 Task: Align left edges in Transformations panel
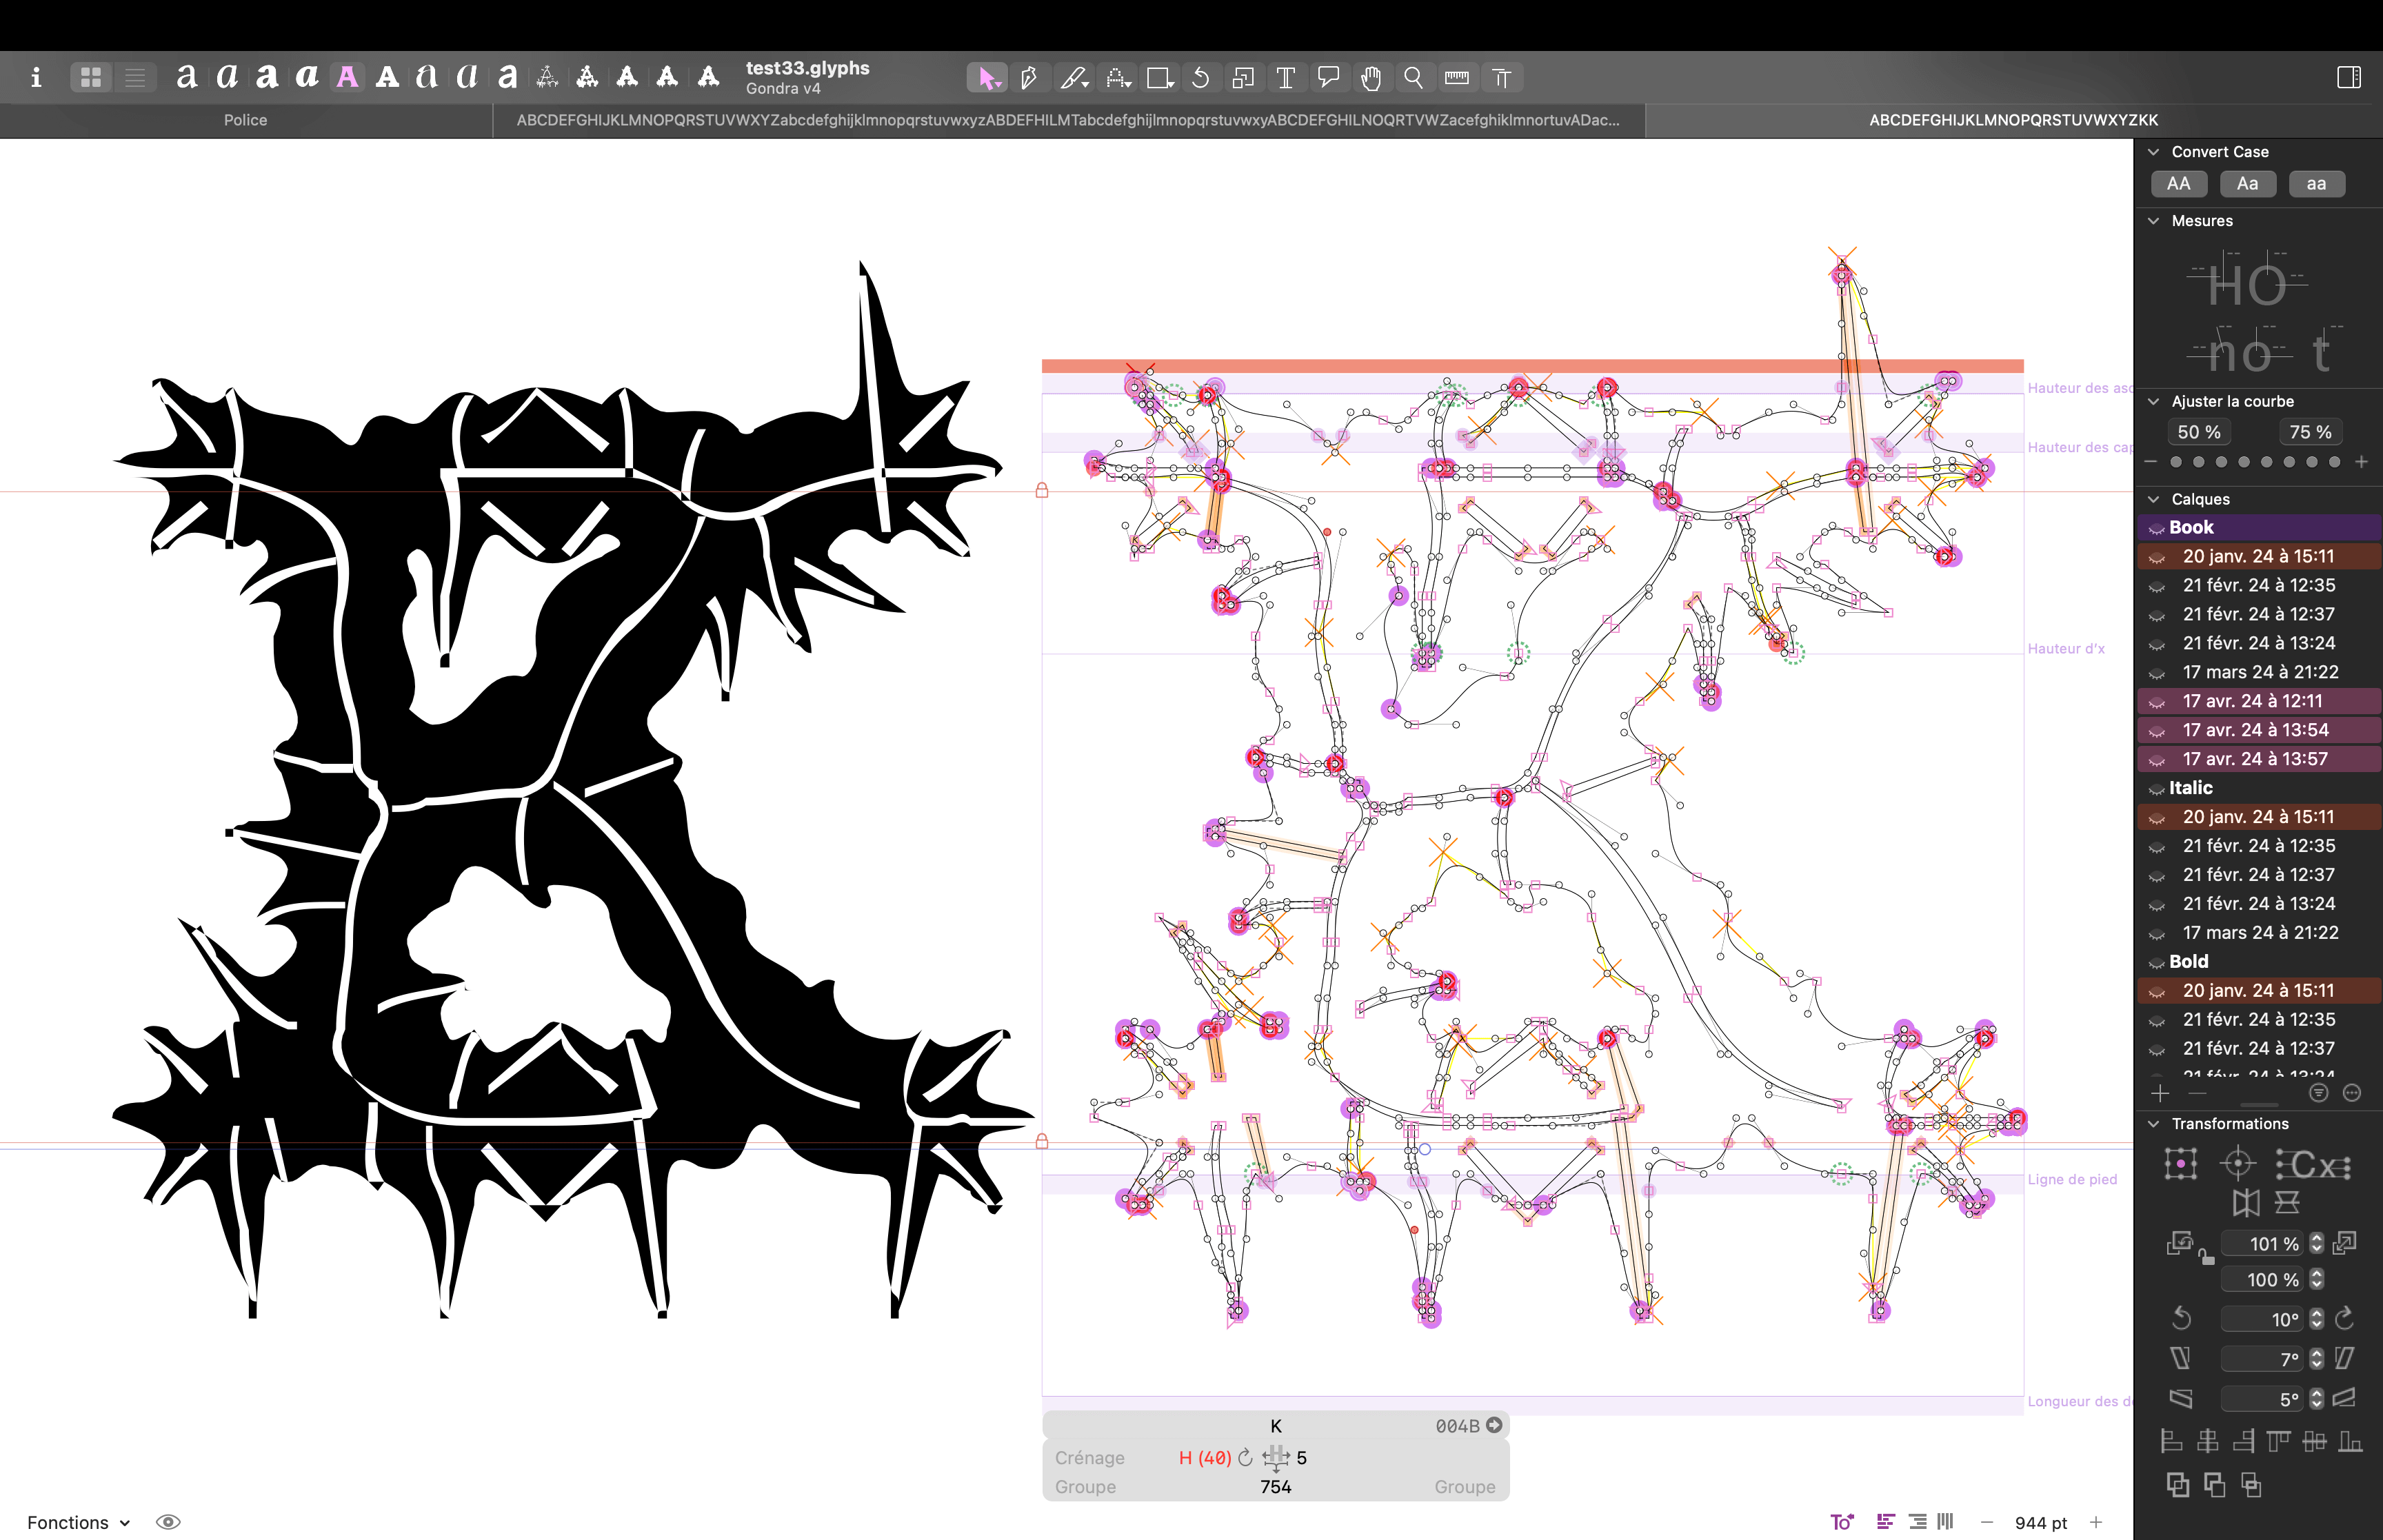[x=2171, y=1441]
